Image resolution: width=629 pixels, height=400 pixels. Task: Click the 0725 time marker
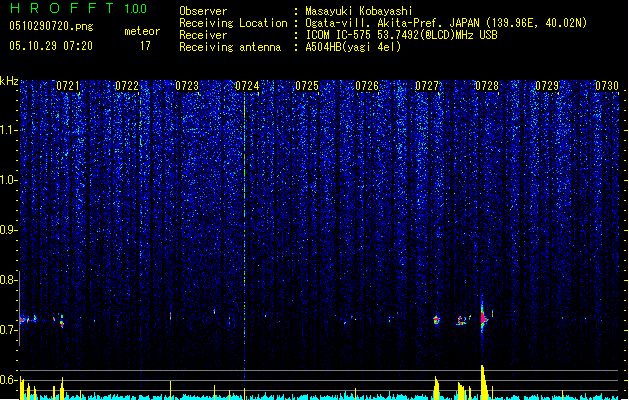(x=307, y=86)
